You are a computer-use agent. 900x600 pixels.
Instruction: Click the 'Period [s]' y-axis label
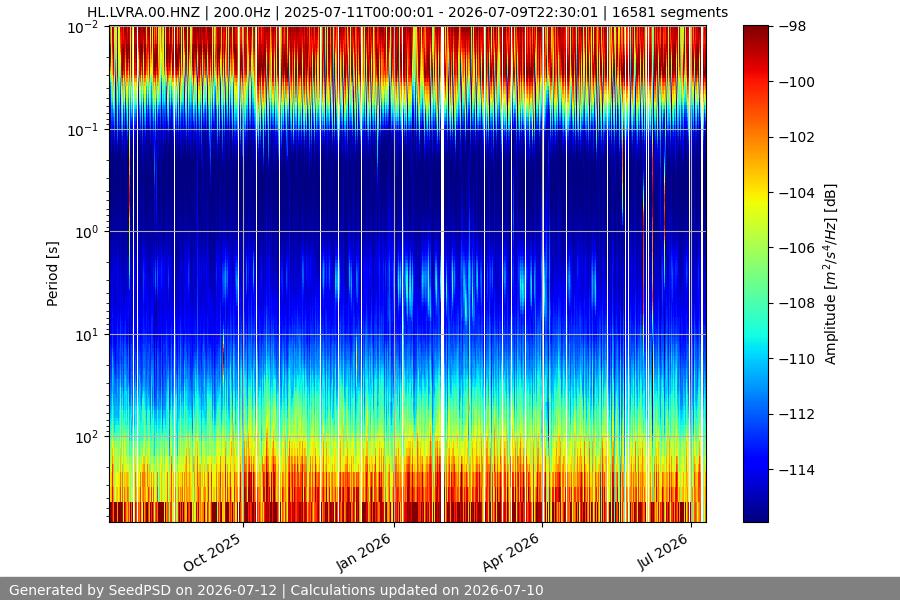pos(52,274)
